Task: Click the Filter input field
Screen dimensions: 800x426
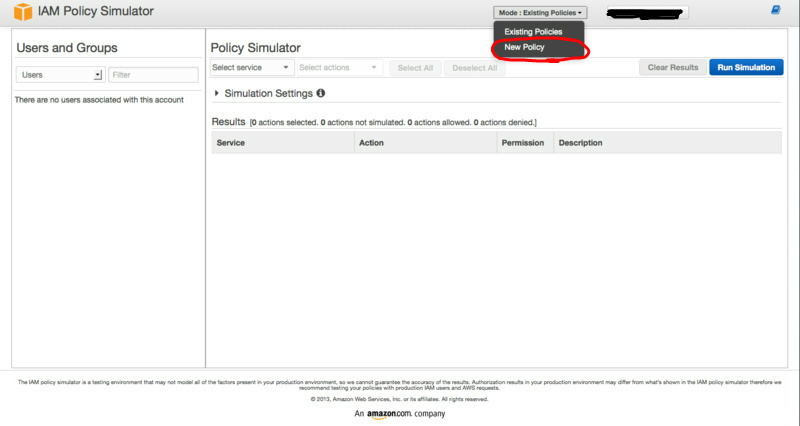Action: tap(153, 74)
